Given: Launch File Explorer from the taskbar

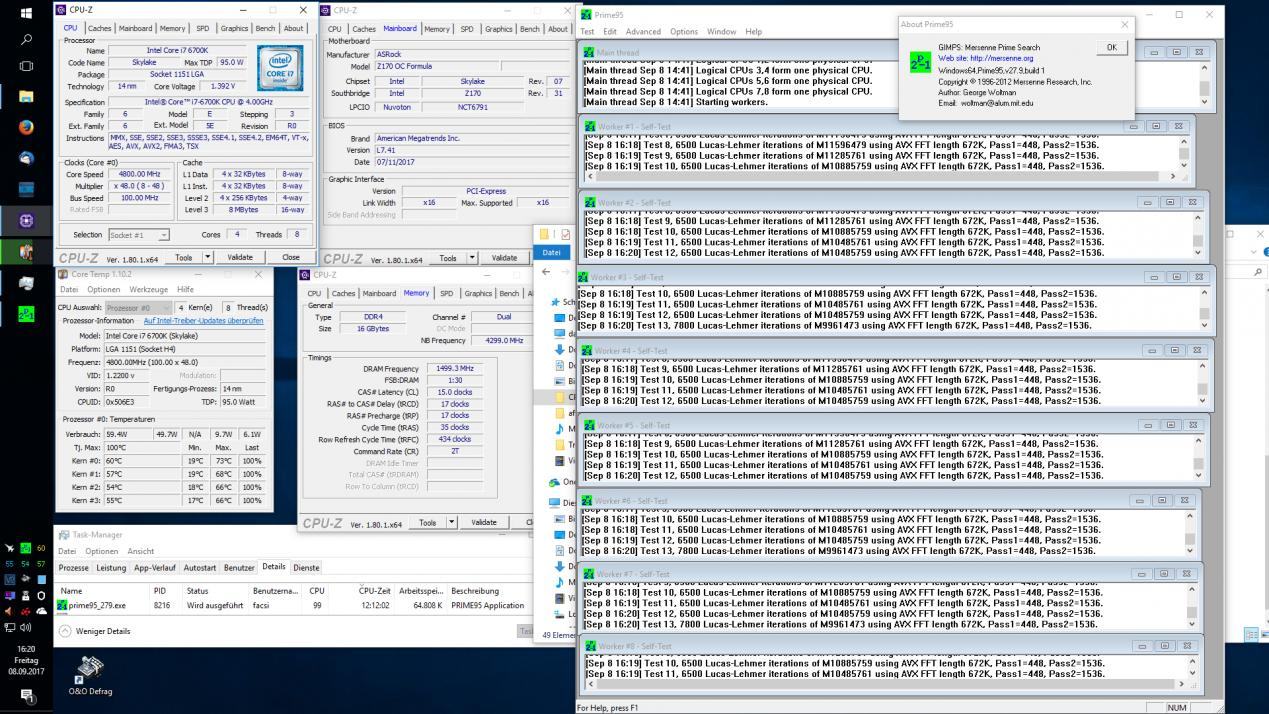Looking at the screenshot, I should 26,97.
